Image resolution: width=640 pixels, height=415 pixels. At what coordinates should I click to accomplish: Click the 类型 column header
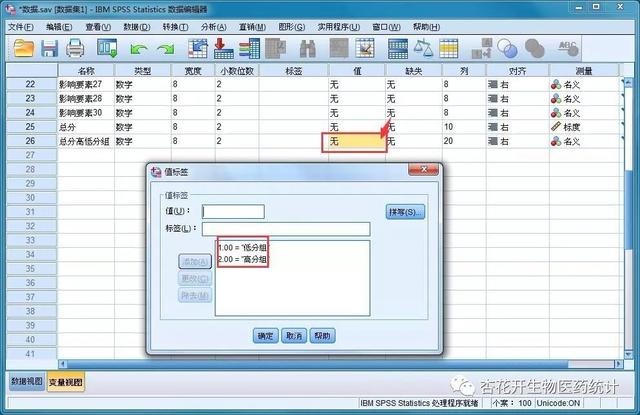[x=142, y=71]
